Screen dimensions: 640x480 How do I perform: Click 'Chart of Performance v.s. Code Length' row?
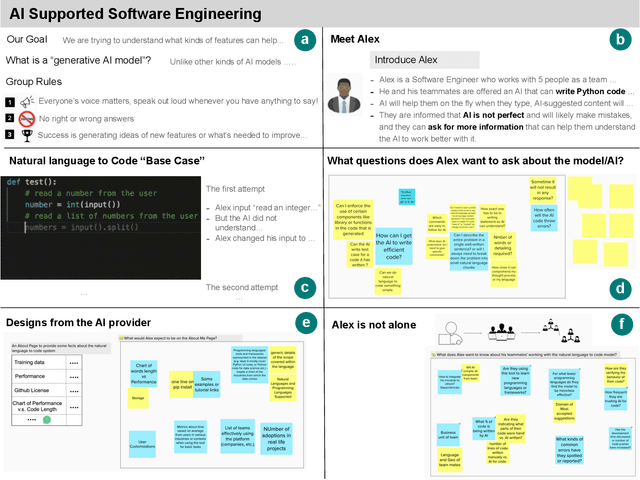47,406
